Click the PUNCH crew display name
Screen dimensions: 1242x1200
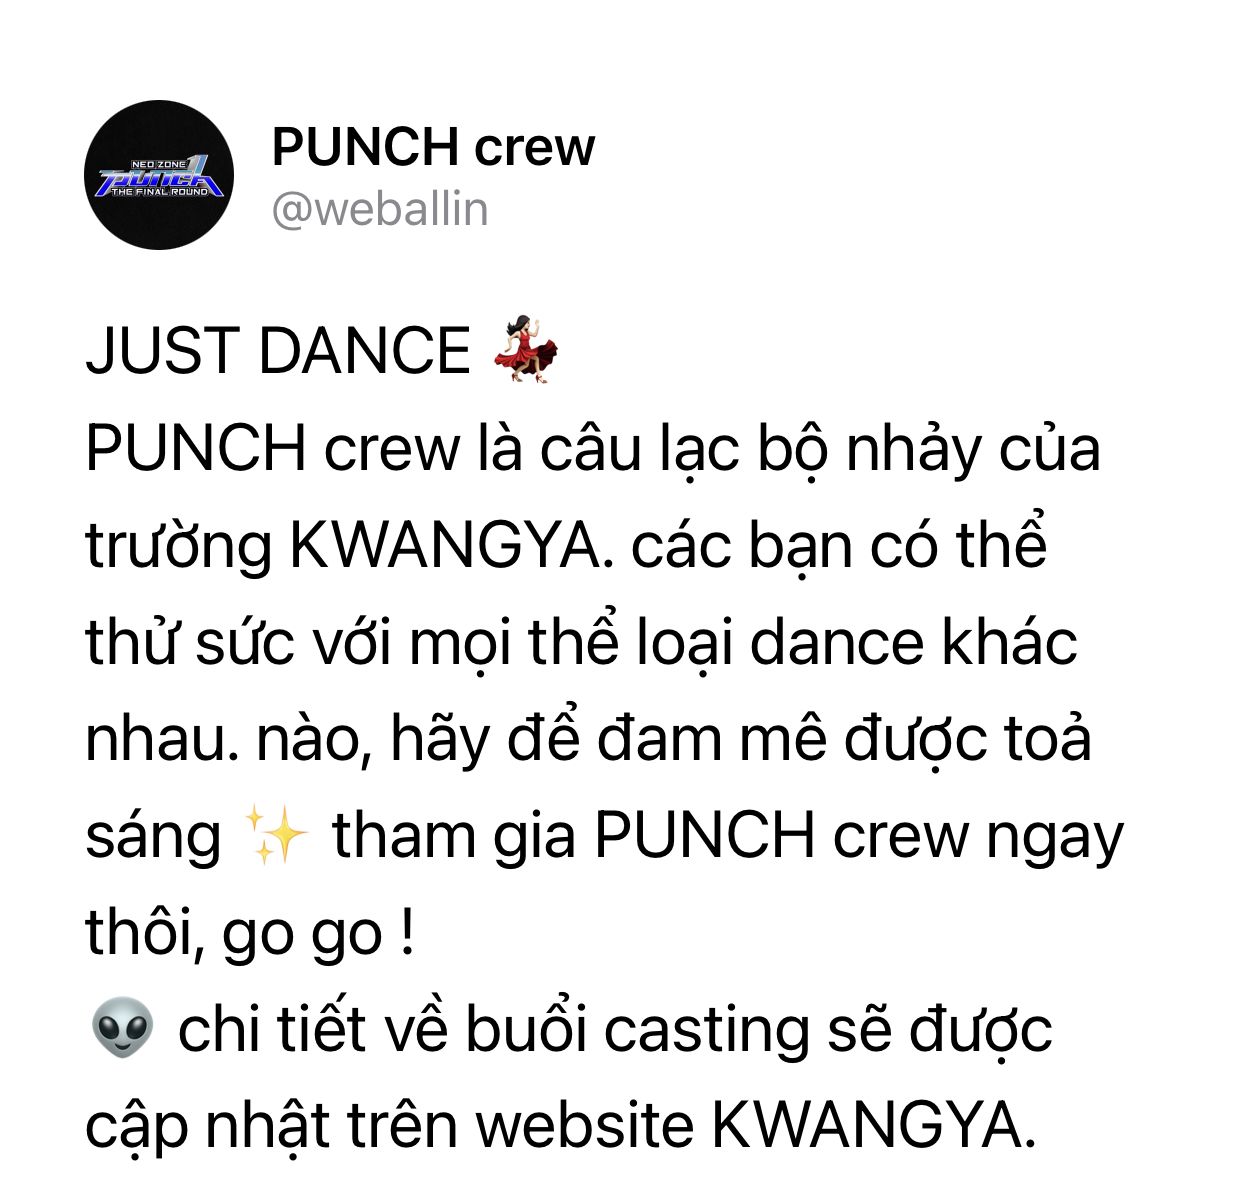(433, 147)
